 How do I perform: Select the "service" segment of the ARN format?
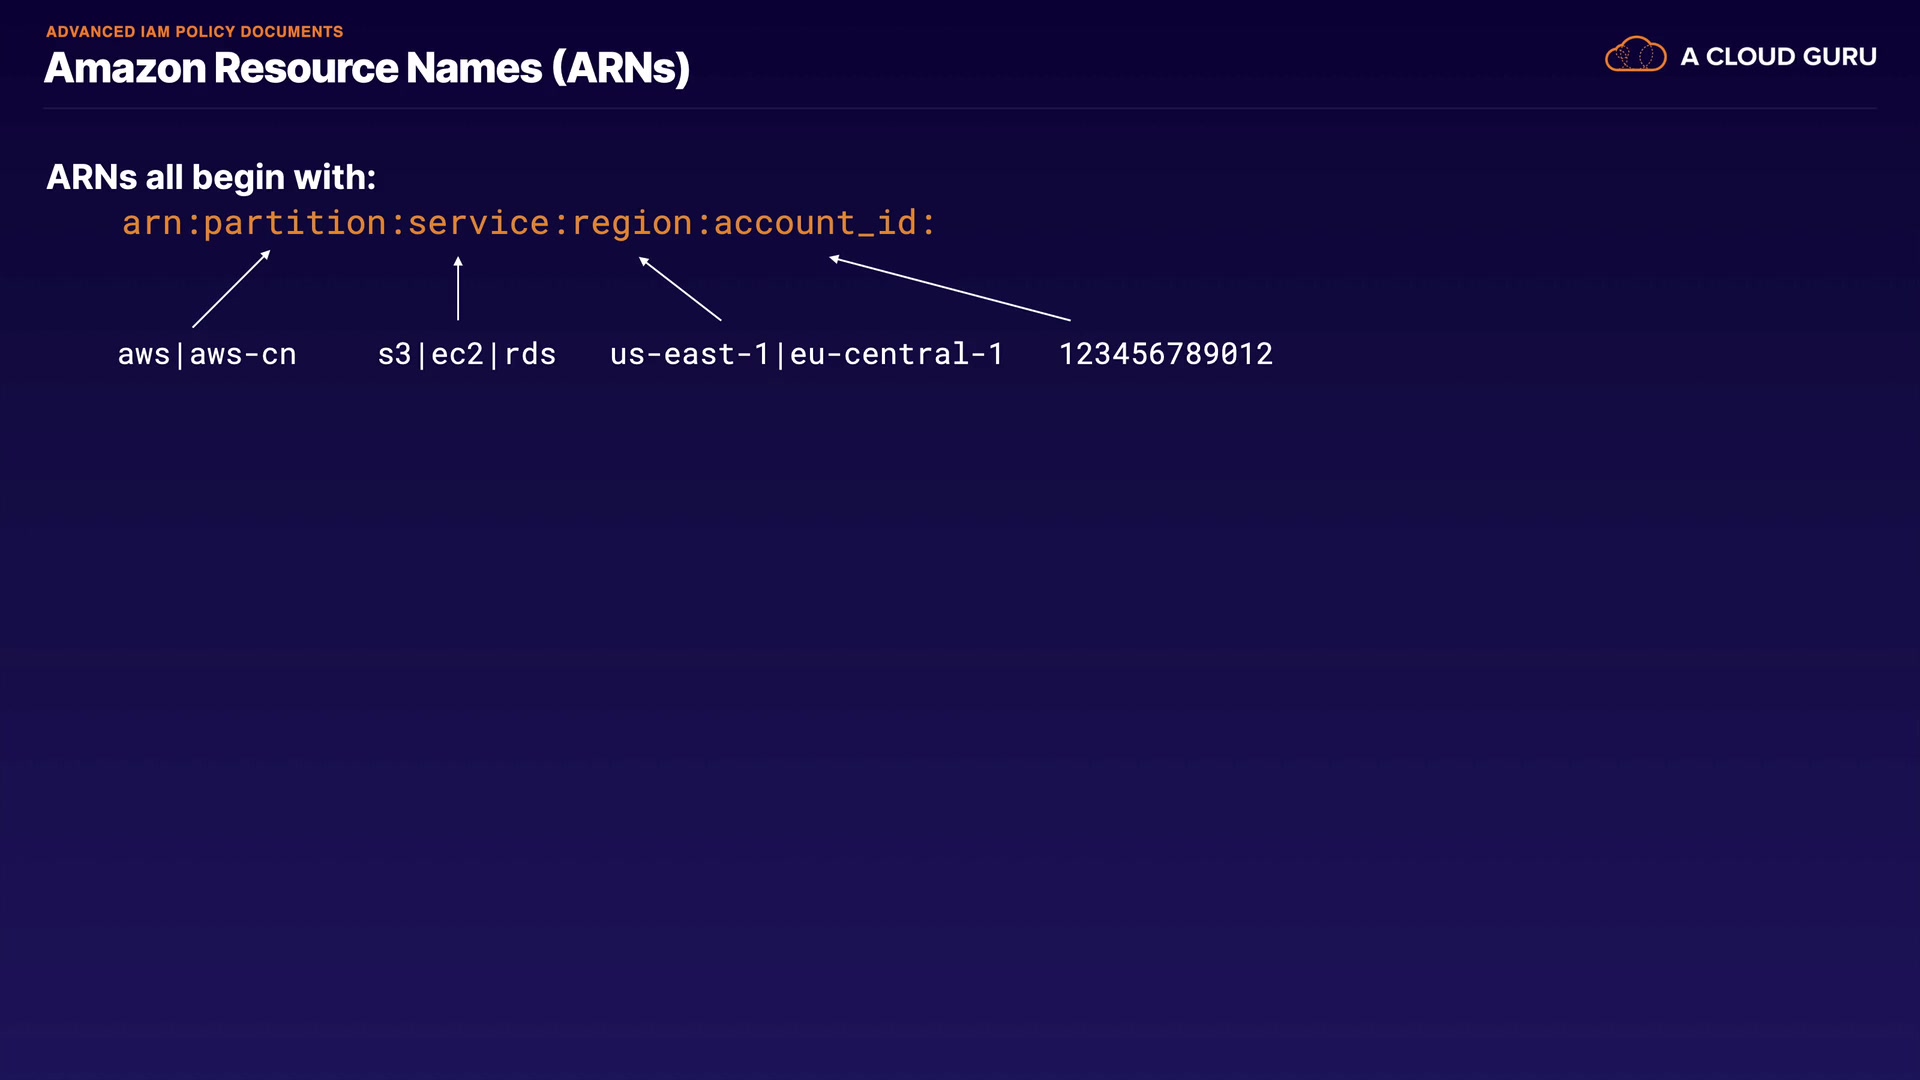click(x=478, y=222)
